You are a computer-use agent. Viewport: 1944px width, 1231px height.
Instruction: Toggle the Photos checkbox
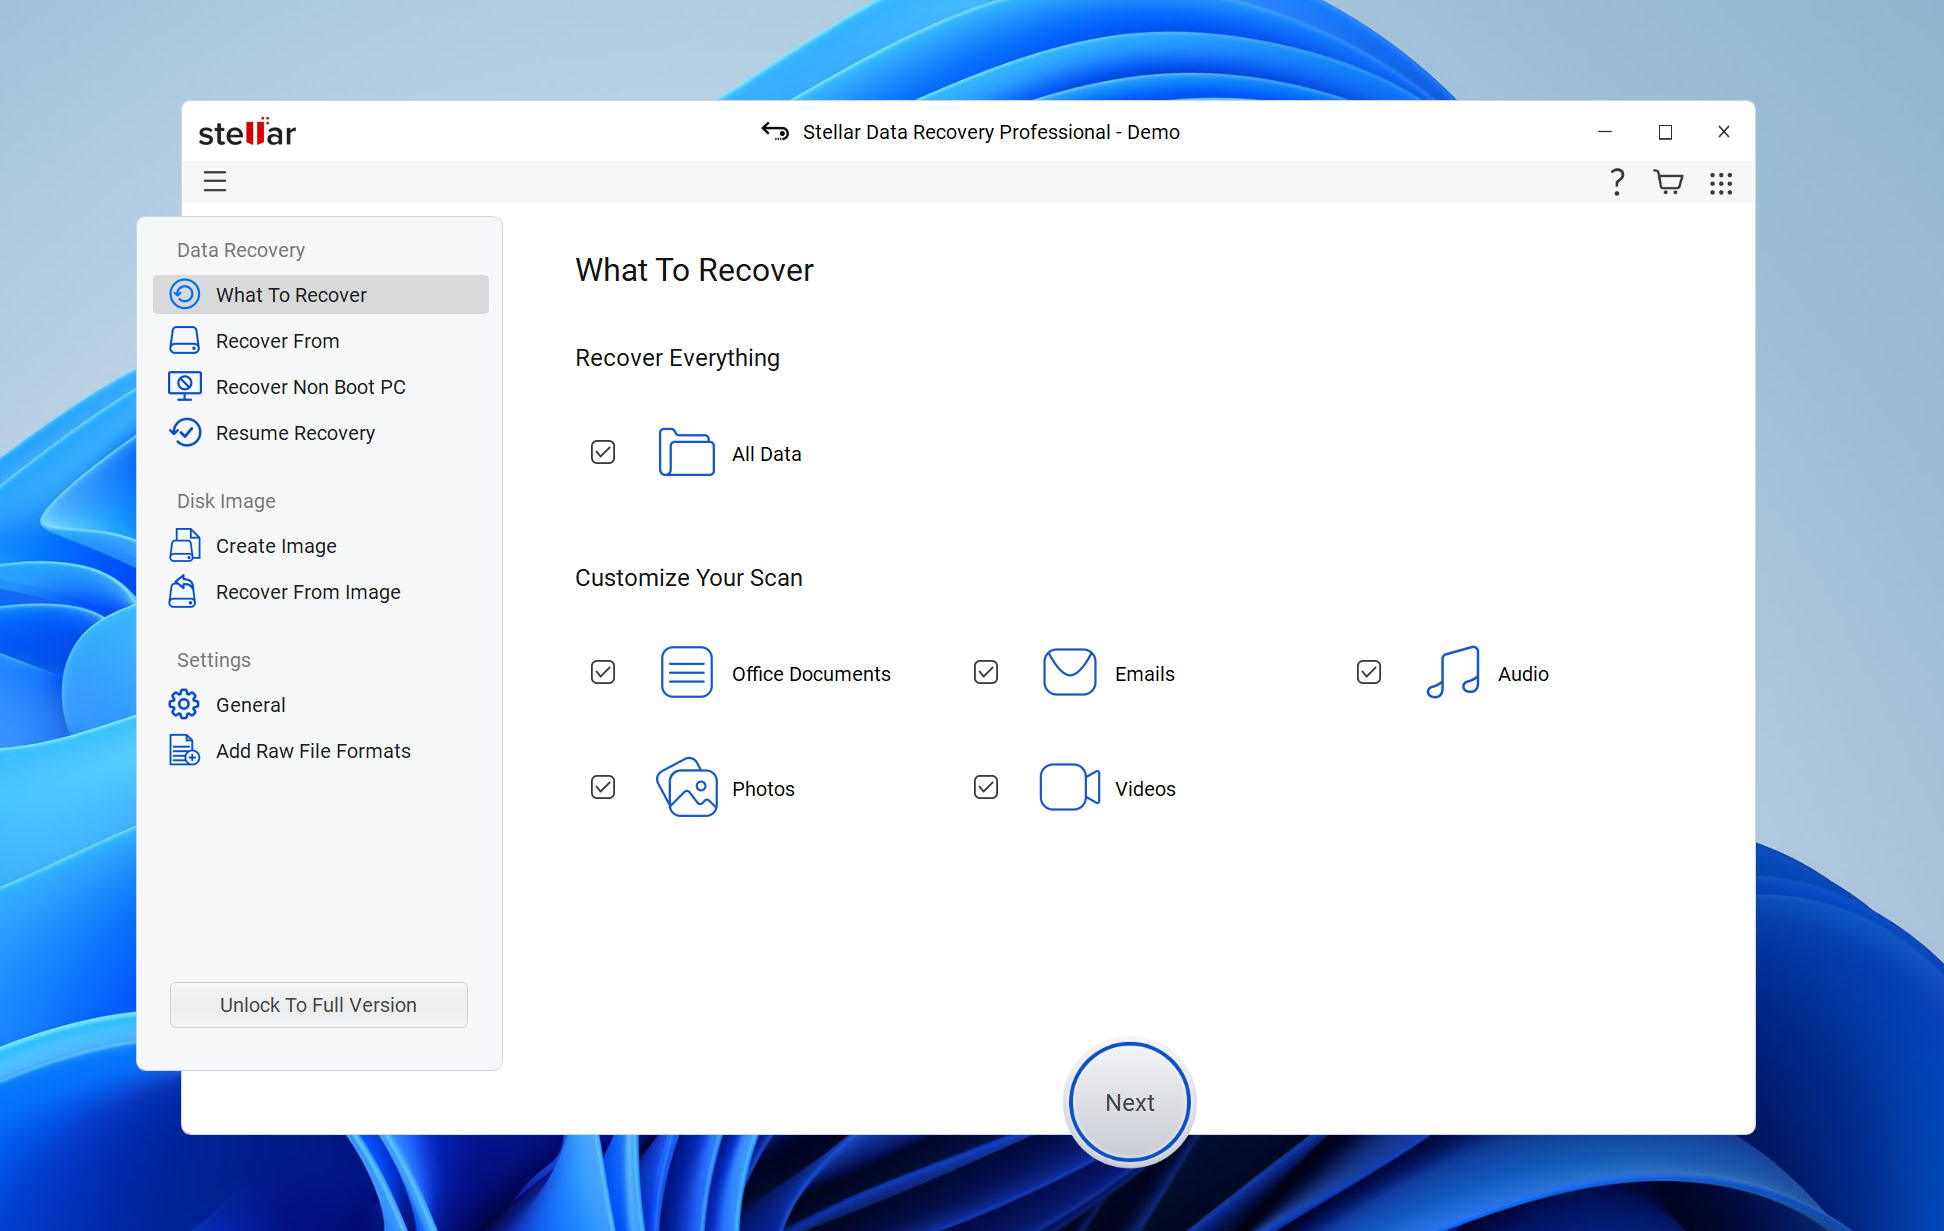click(x=603, y=787)
